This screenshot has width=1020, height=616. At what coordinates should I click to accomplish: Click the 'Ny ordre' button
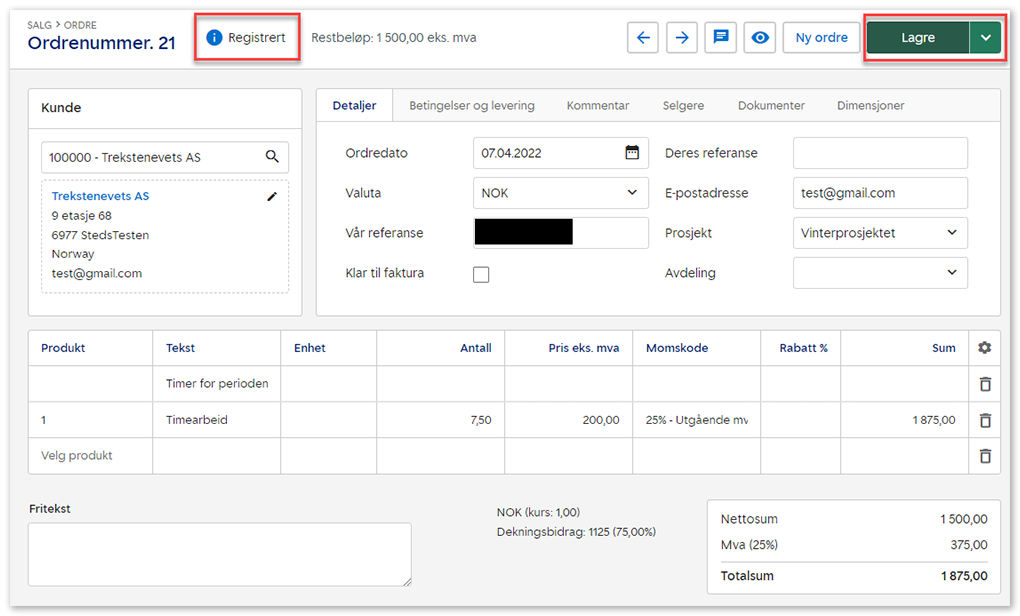point(821,38)
